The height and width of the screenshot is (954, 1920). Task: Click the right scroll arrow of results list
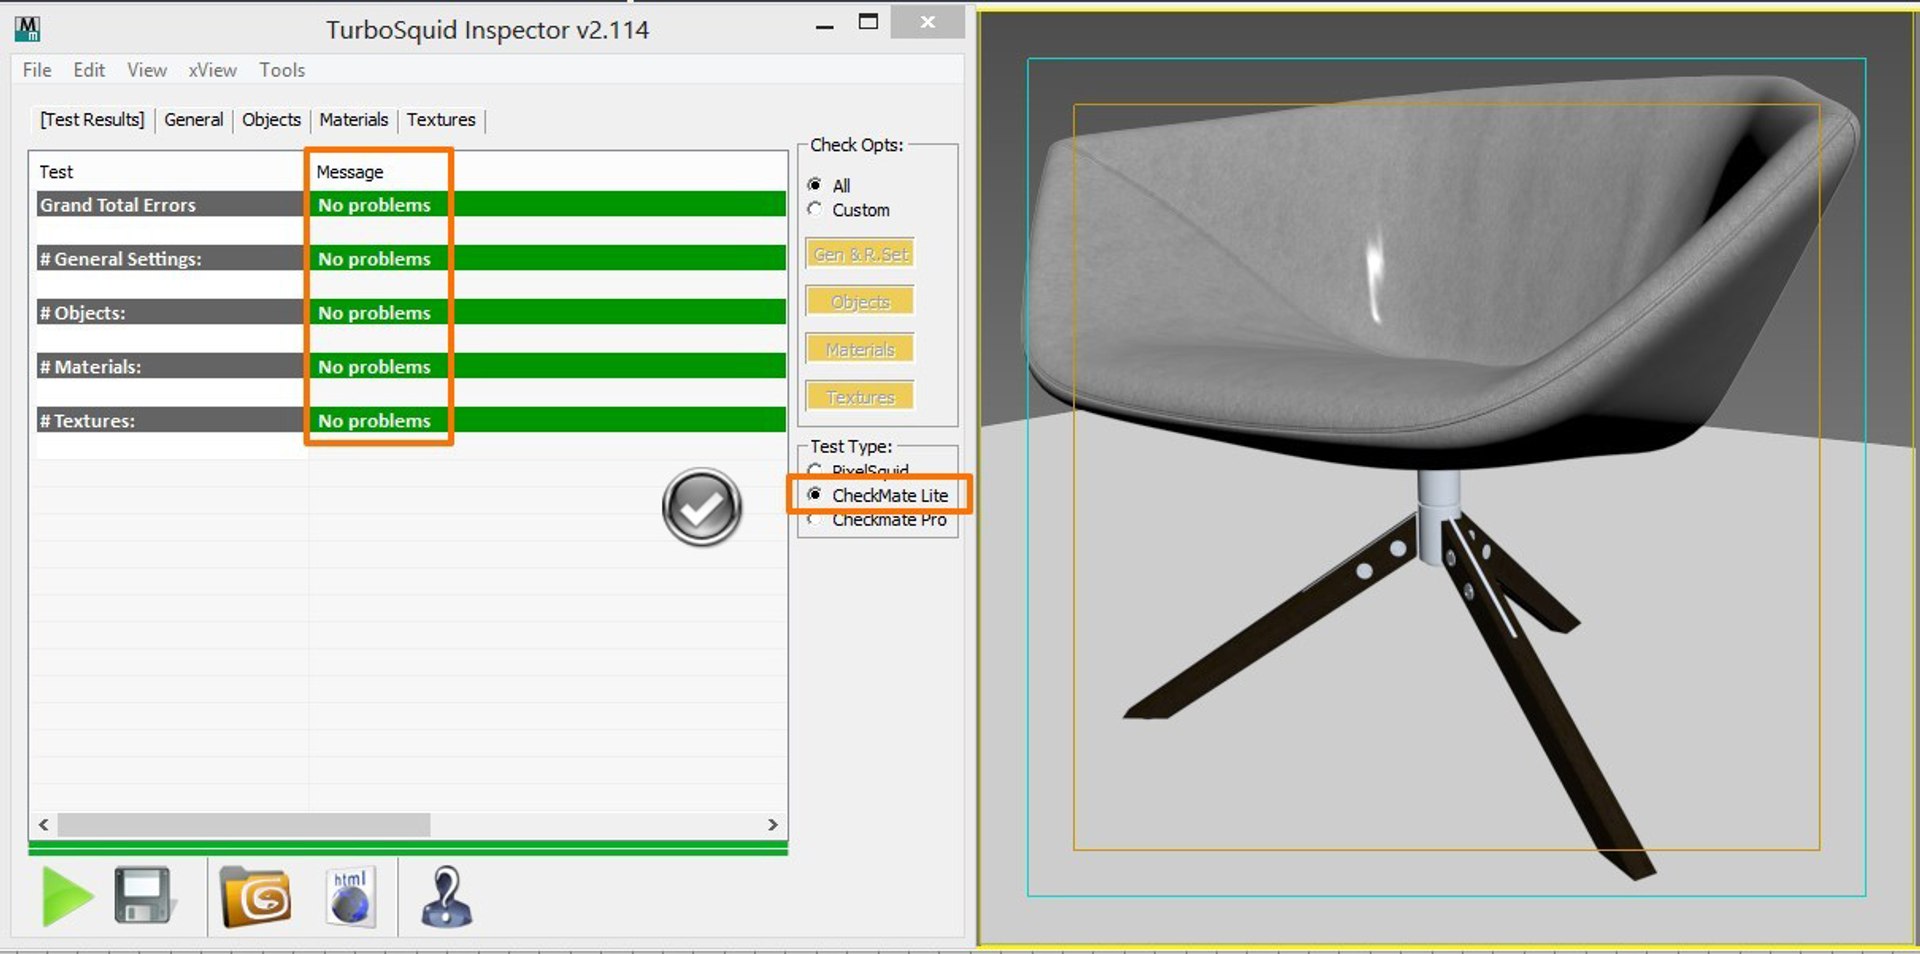[773, 825]
